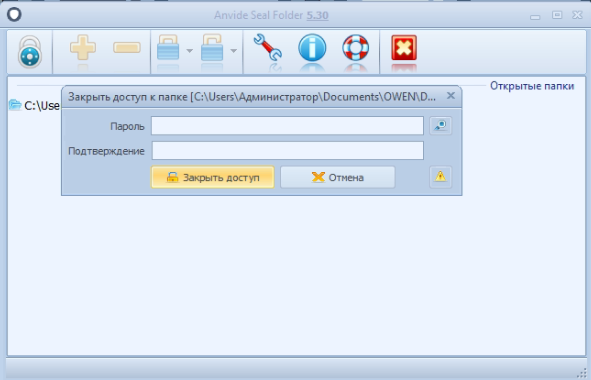Select the C:\Use folder entry in list

click(x=34, y=106)
